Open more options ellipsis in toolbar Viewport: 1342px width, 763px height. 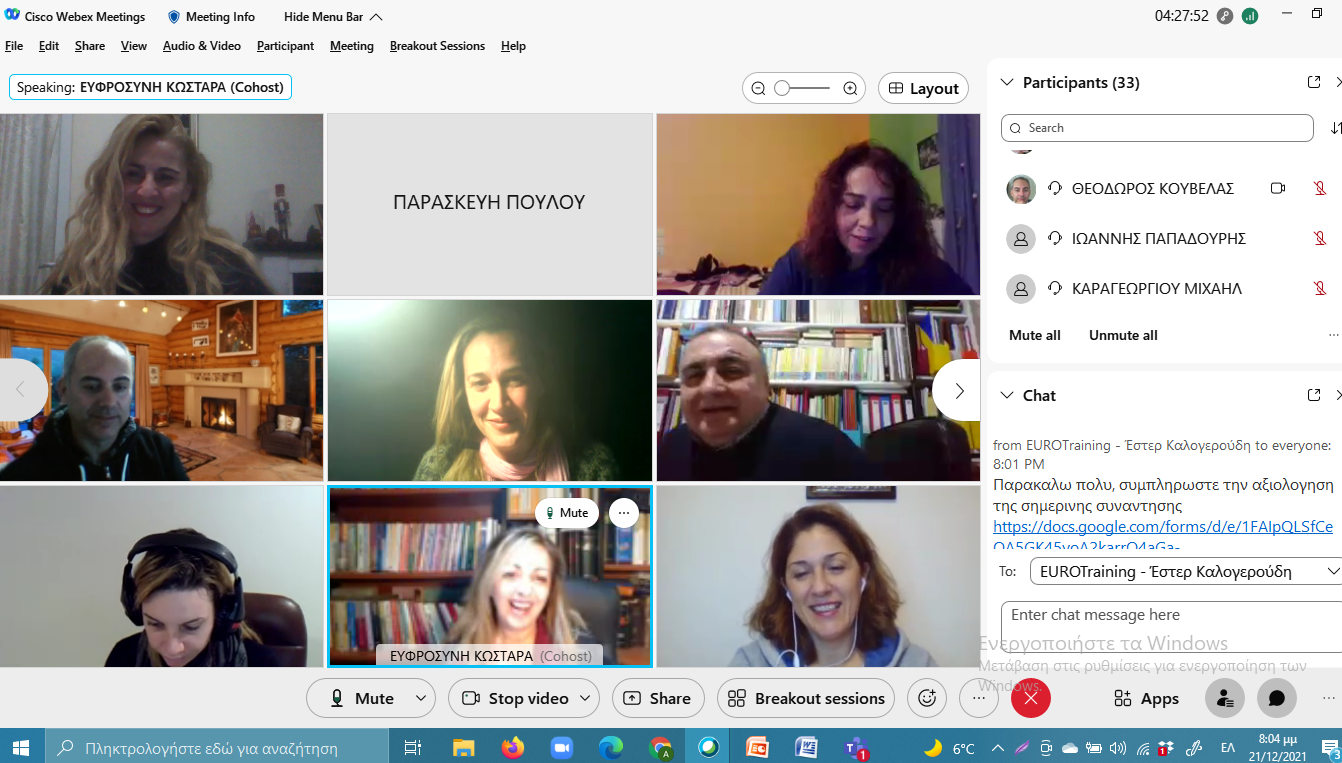point(979,698)
